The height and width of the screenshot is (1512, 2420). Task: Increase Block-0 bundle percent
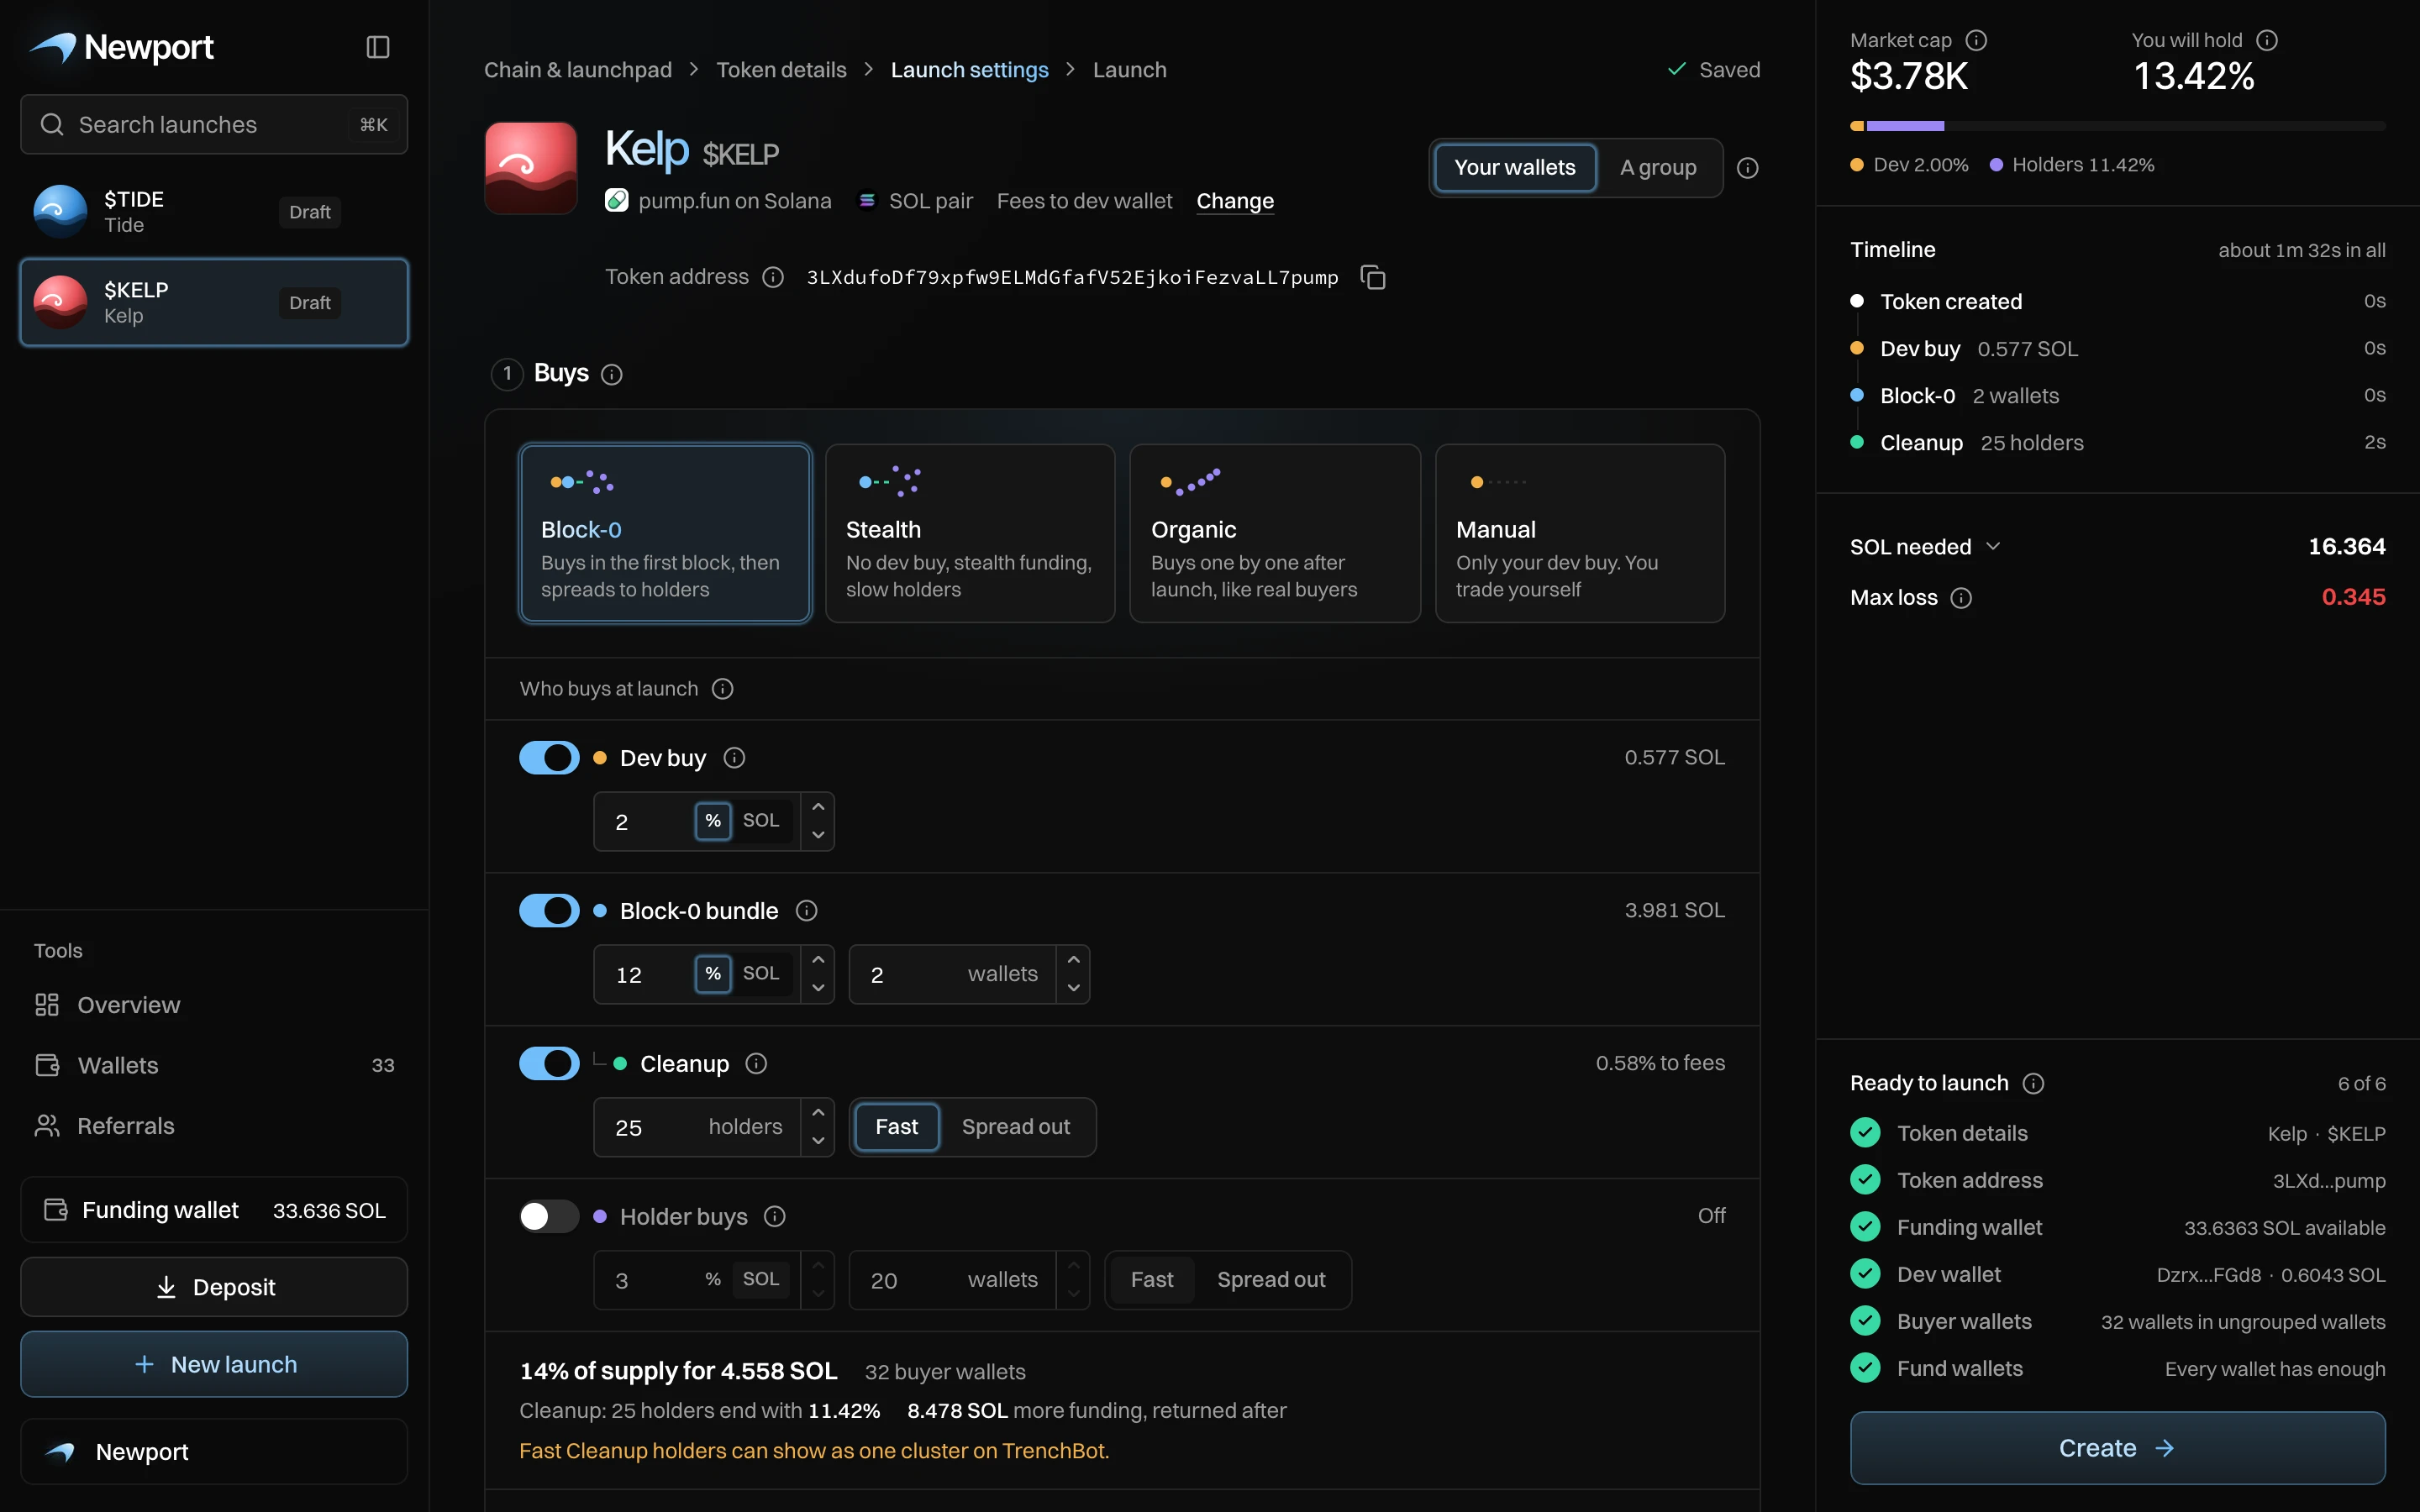pyautogui.click(x=818, y=960)
